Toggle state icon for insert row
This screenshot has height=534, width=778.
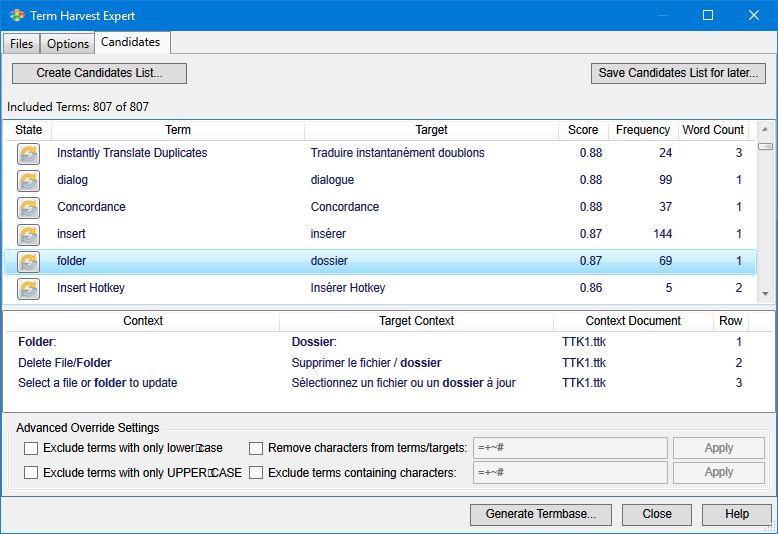28,234
